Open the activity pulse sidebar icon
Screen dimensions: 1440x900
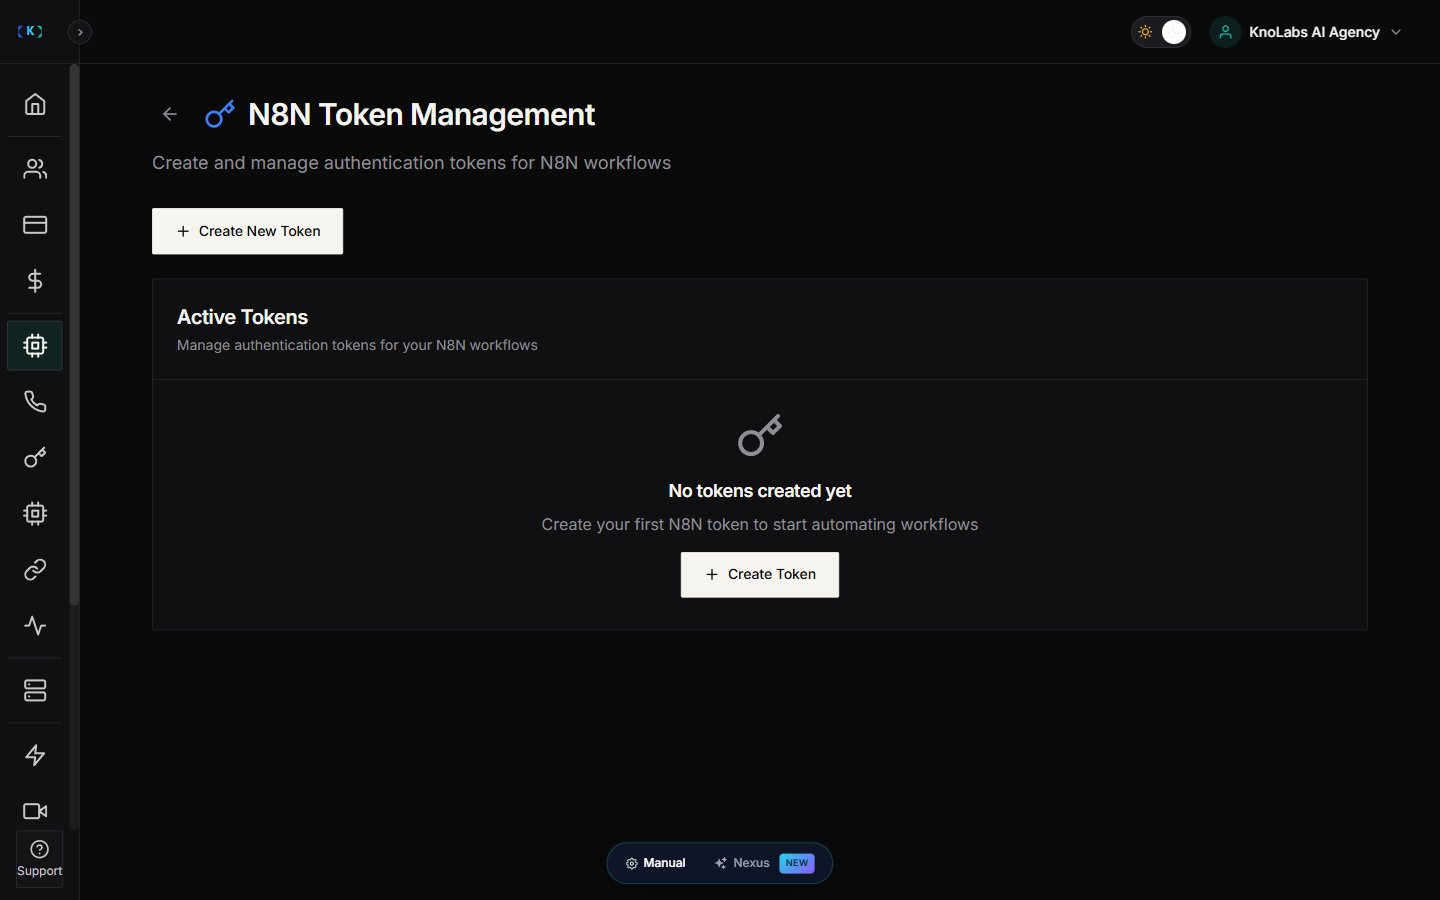35,626
